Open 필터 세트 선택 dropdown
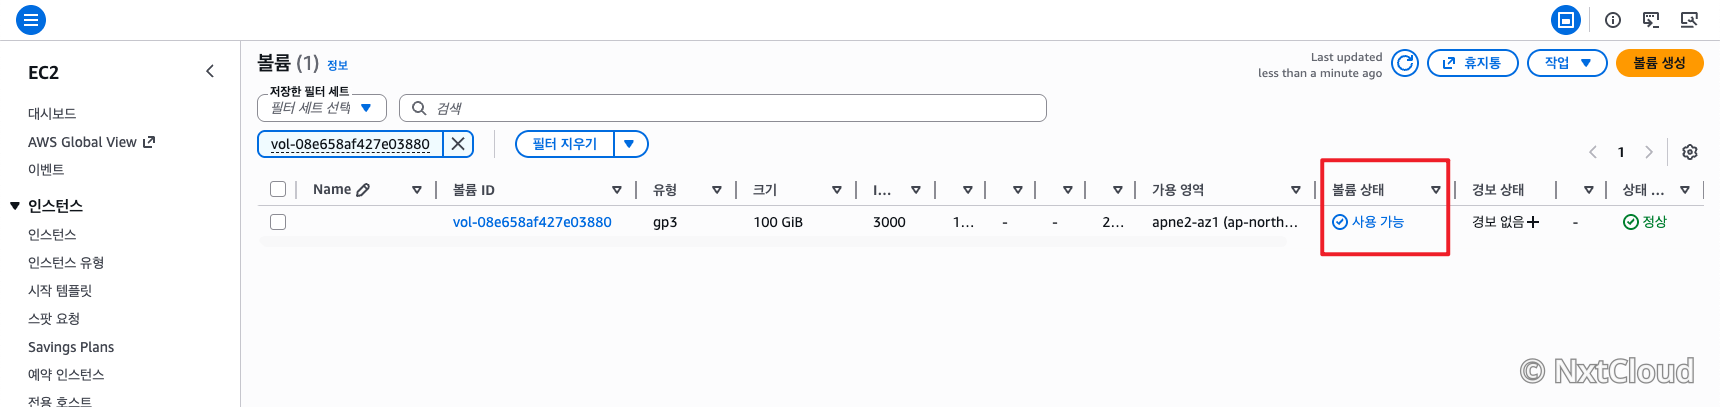The height and width of the screenshot is (407, 1720). [x=322, y=108]
